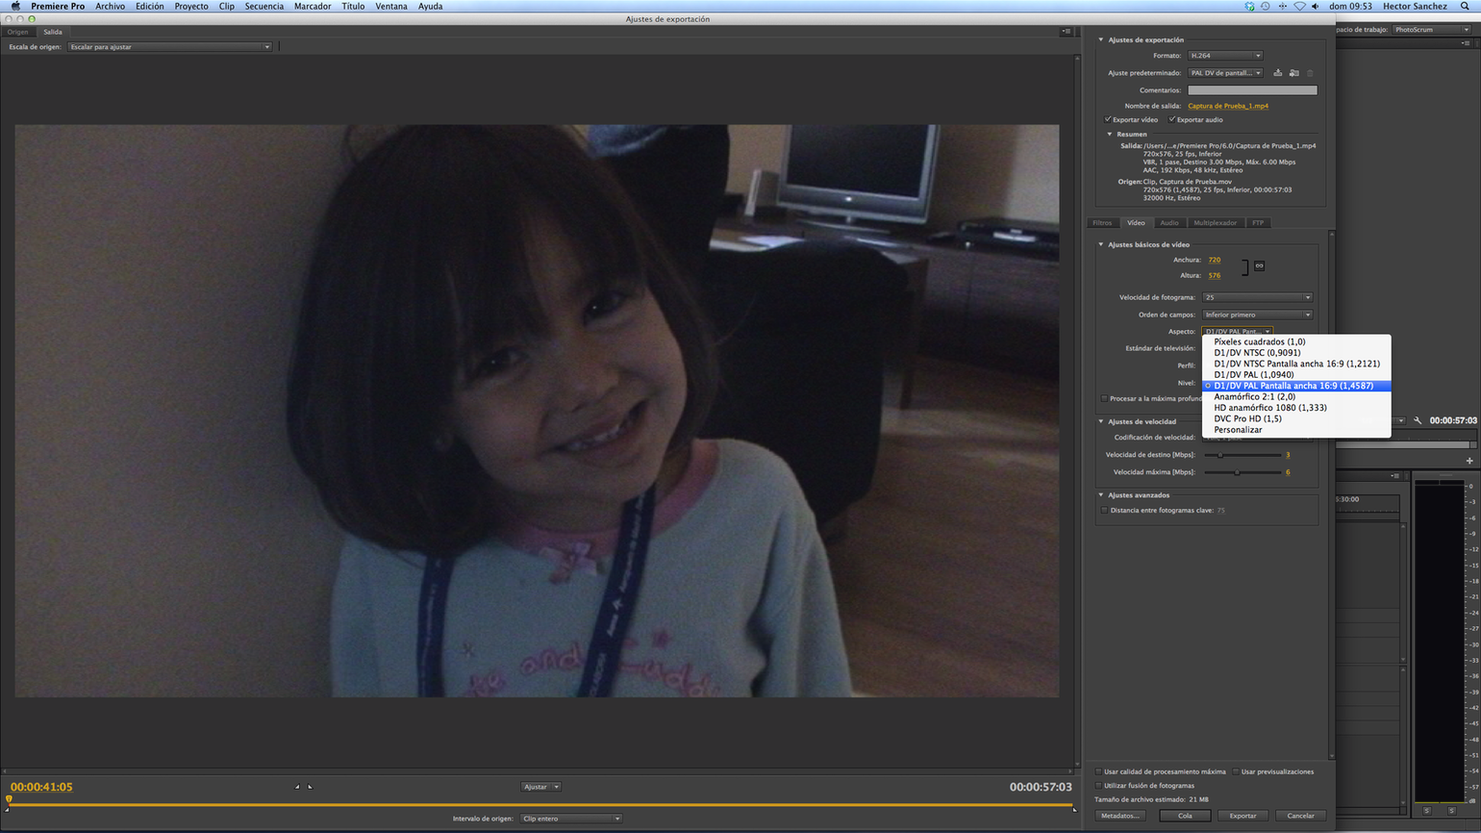This screenshot has width=1481, height=833.
Task: Click the Metadatos button
Action: pyautogui.click(x=1119, y=816)
